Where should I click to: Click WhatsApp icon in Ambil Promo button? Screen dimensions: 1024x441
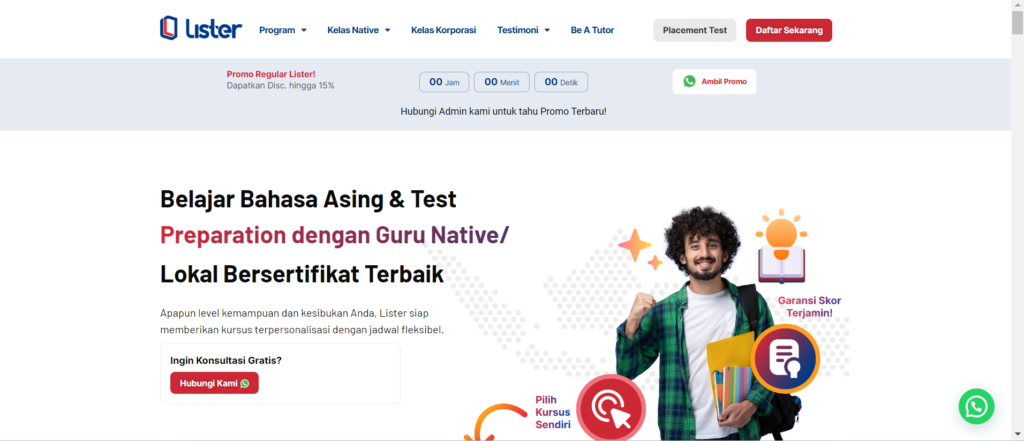(x=689, y=82)
